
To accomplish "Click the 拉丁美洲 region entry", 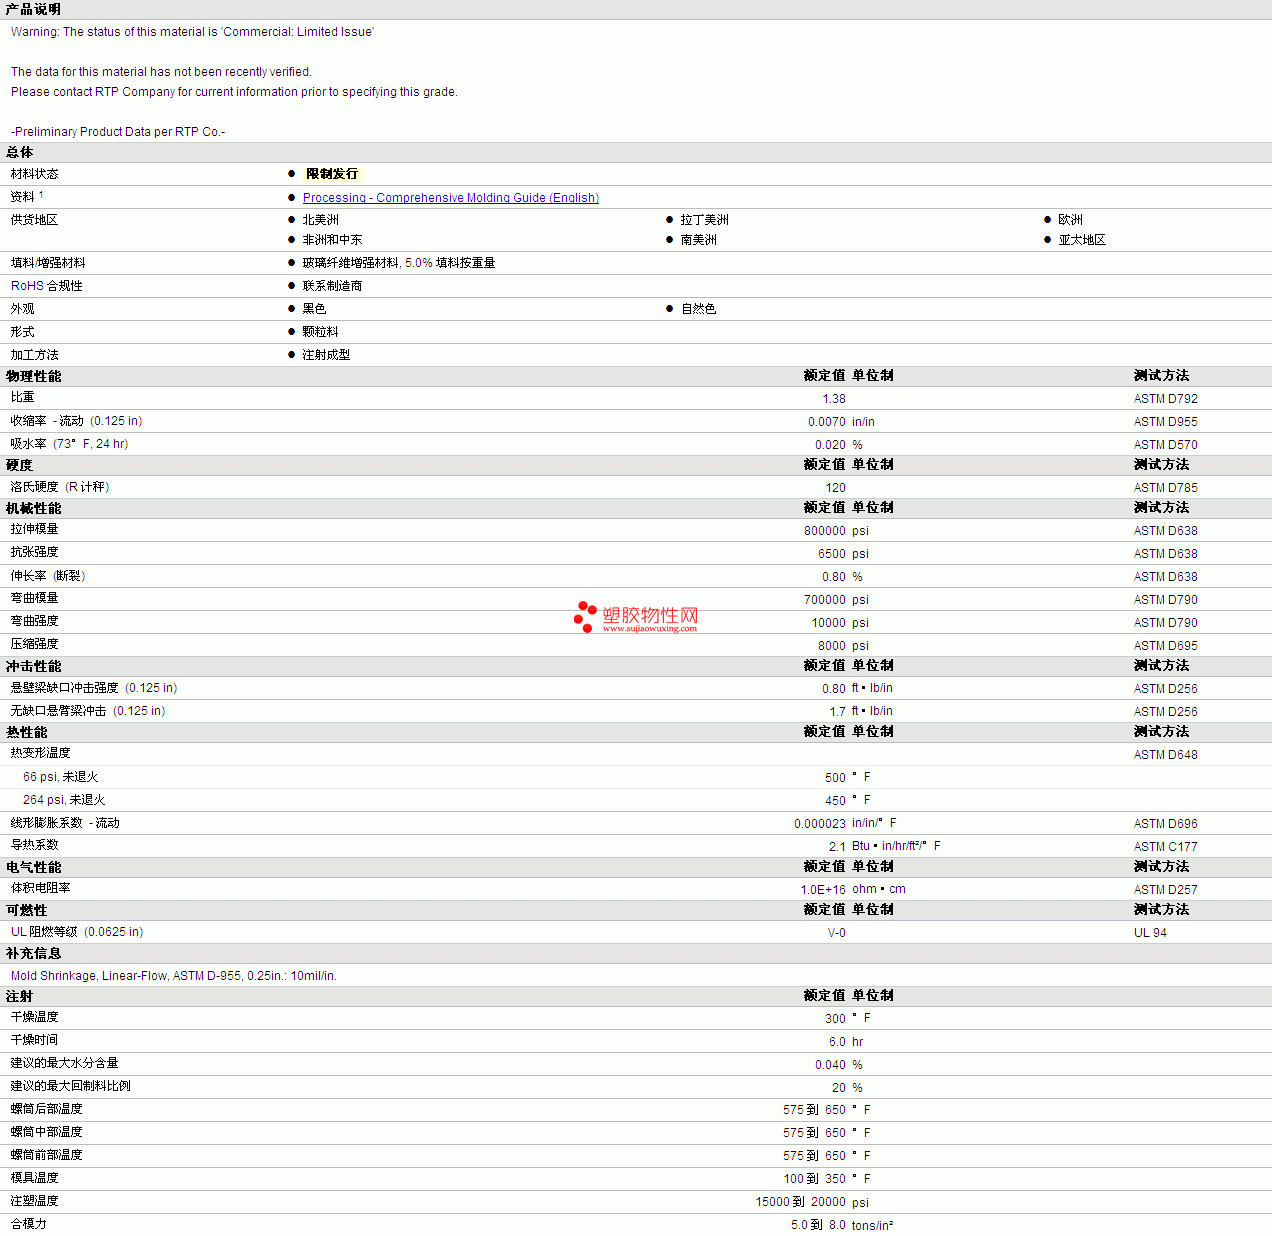I will (705, 220).
